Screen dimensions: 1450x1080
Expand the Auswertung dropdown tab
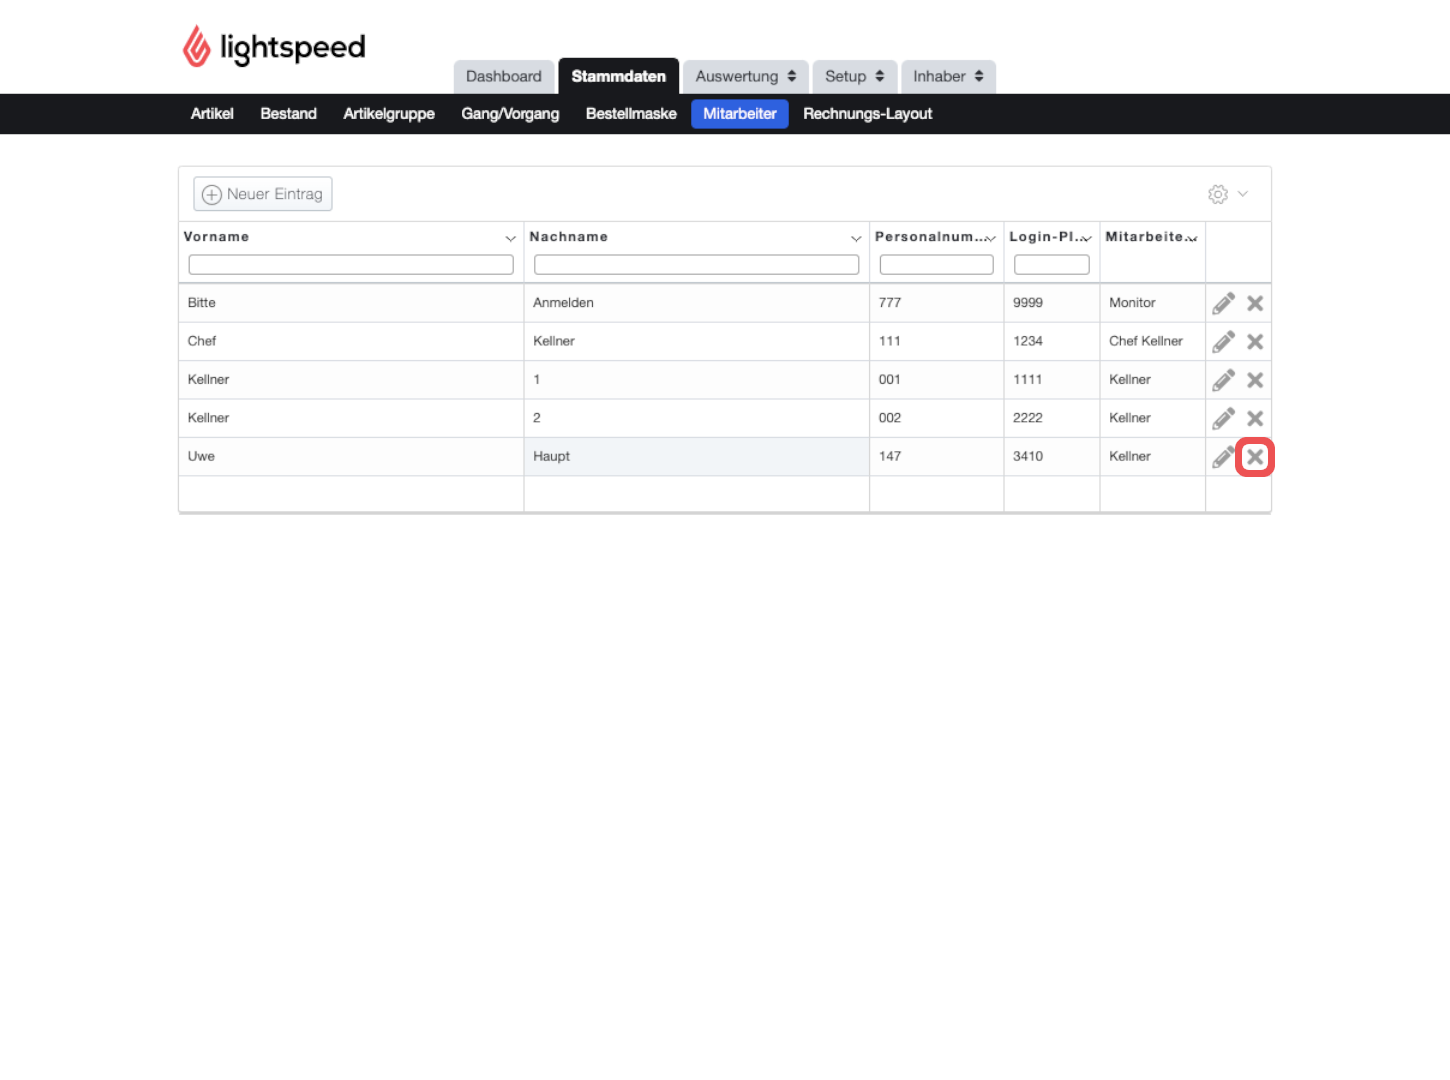(746, 76)
